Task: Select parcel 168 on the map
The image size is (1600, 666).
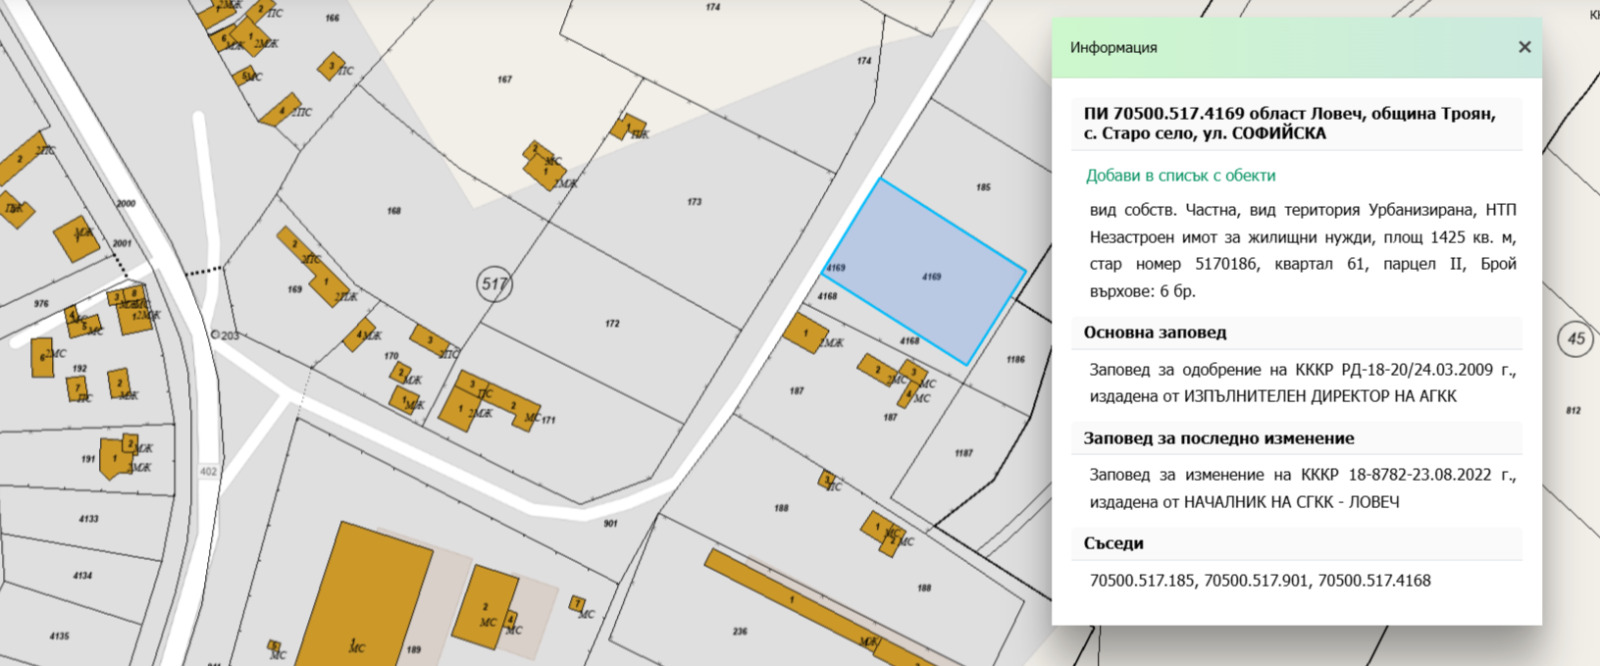Action: (x=394, y=211)
